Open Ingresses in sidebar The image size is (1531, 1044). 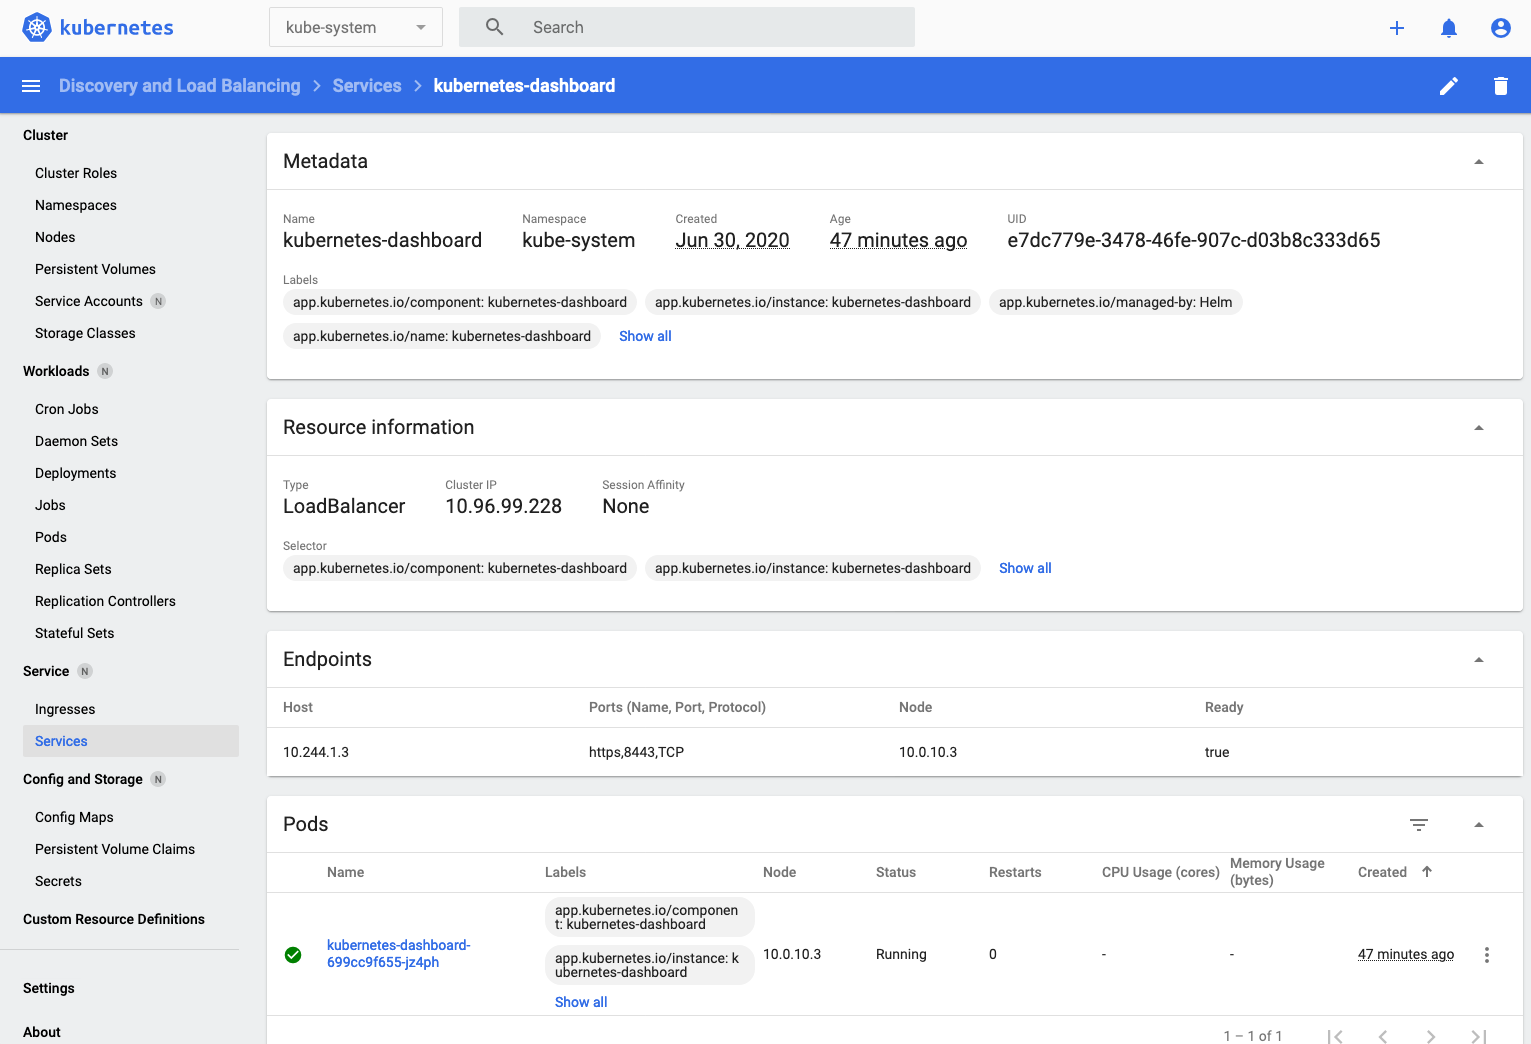[65, 709]
